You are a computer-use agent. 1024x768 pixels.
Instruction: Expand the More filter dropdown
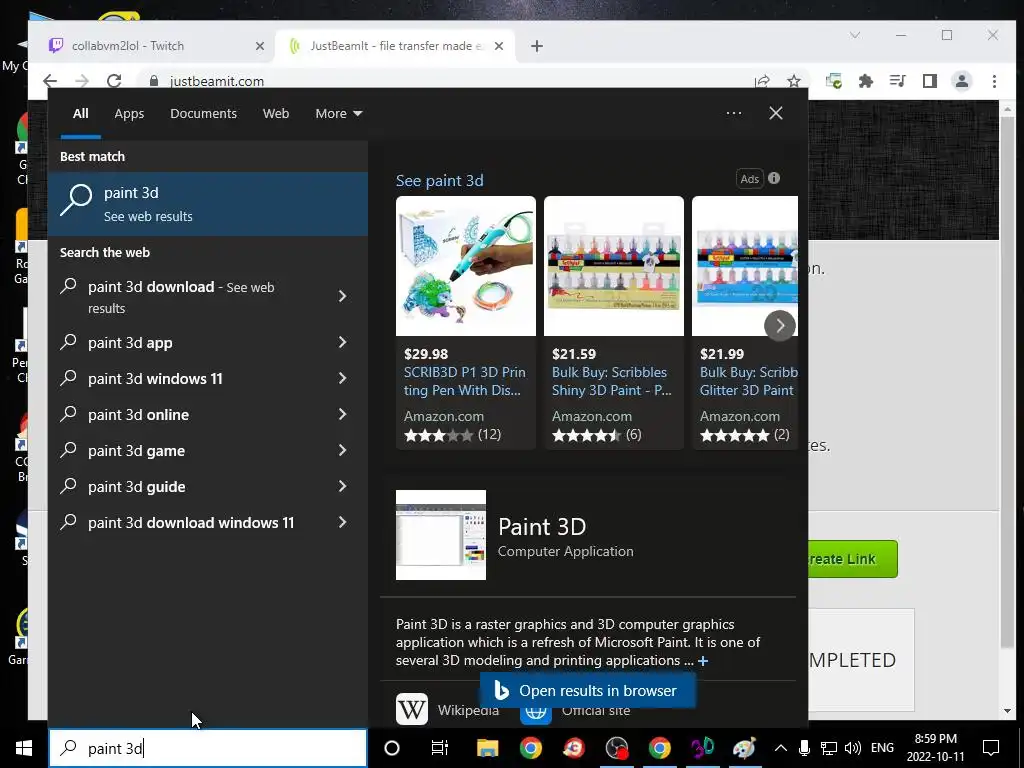(338, 114)
